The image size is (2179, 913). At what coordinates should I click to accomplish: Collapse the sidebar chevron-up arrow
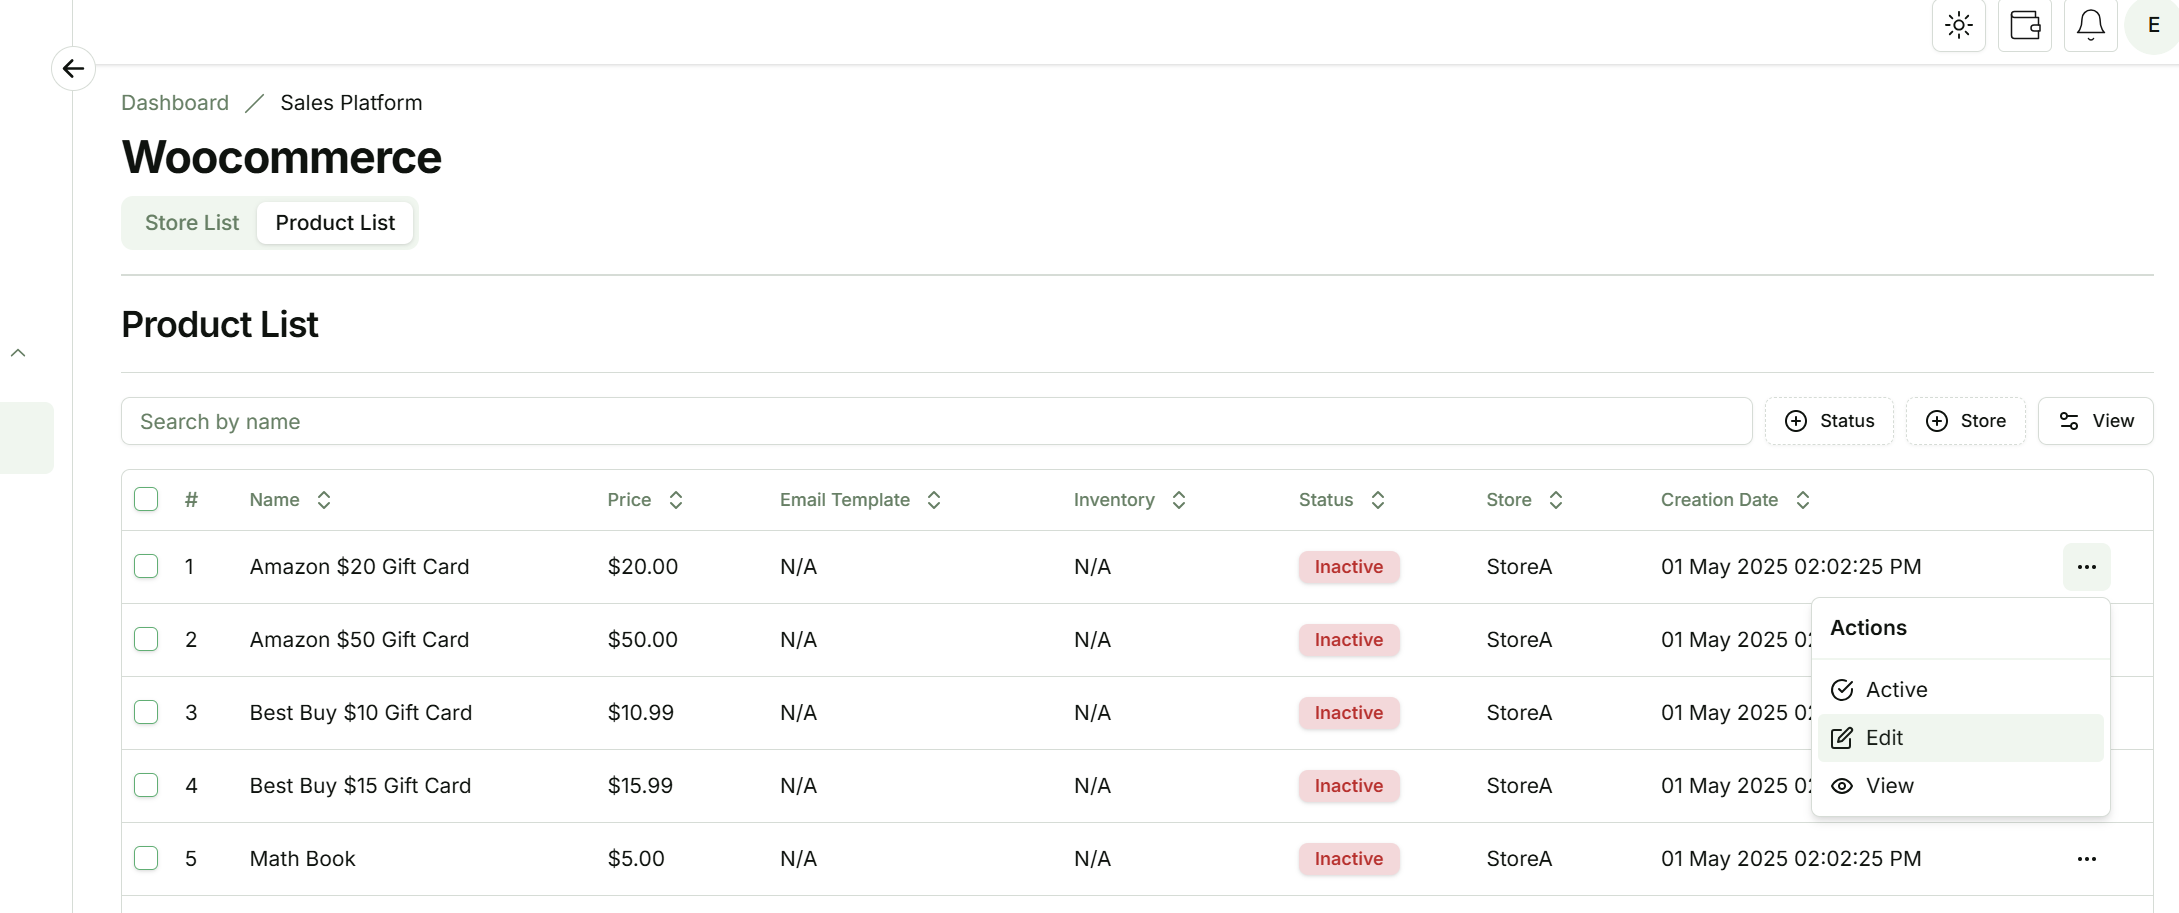(18, 353)
